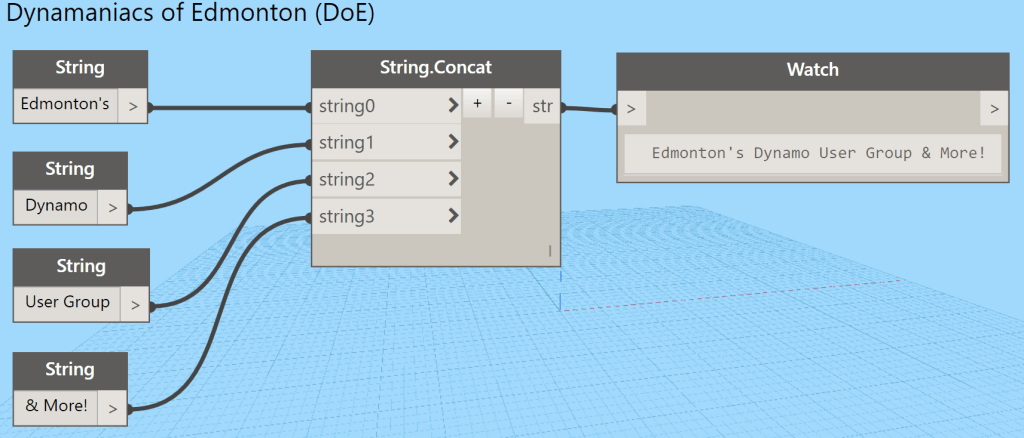
Task: Select the String.Concat node header
Action: point(435,69)
